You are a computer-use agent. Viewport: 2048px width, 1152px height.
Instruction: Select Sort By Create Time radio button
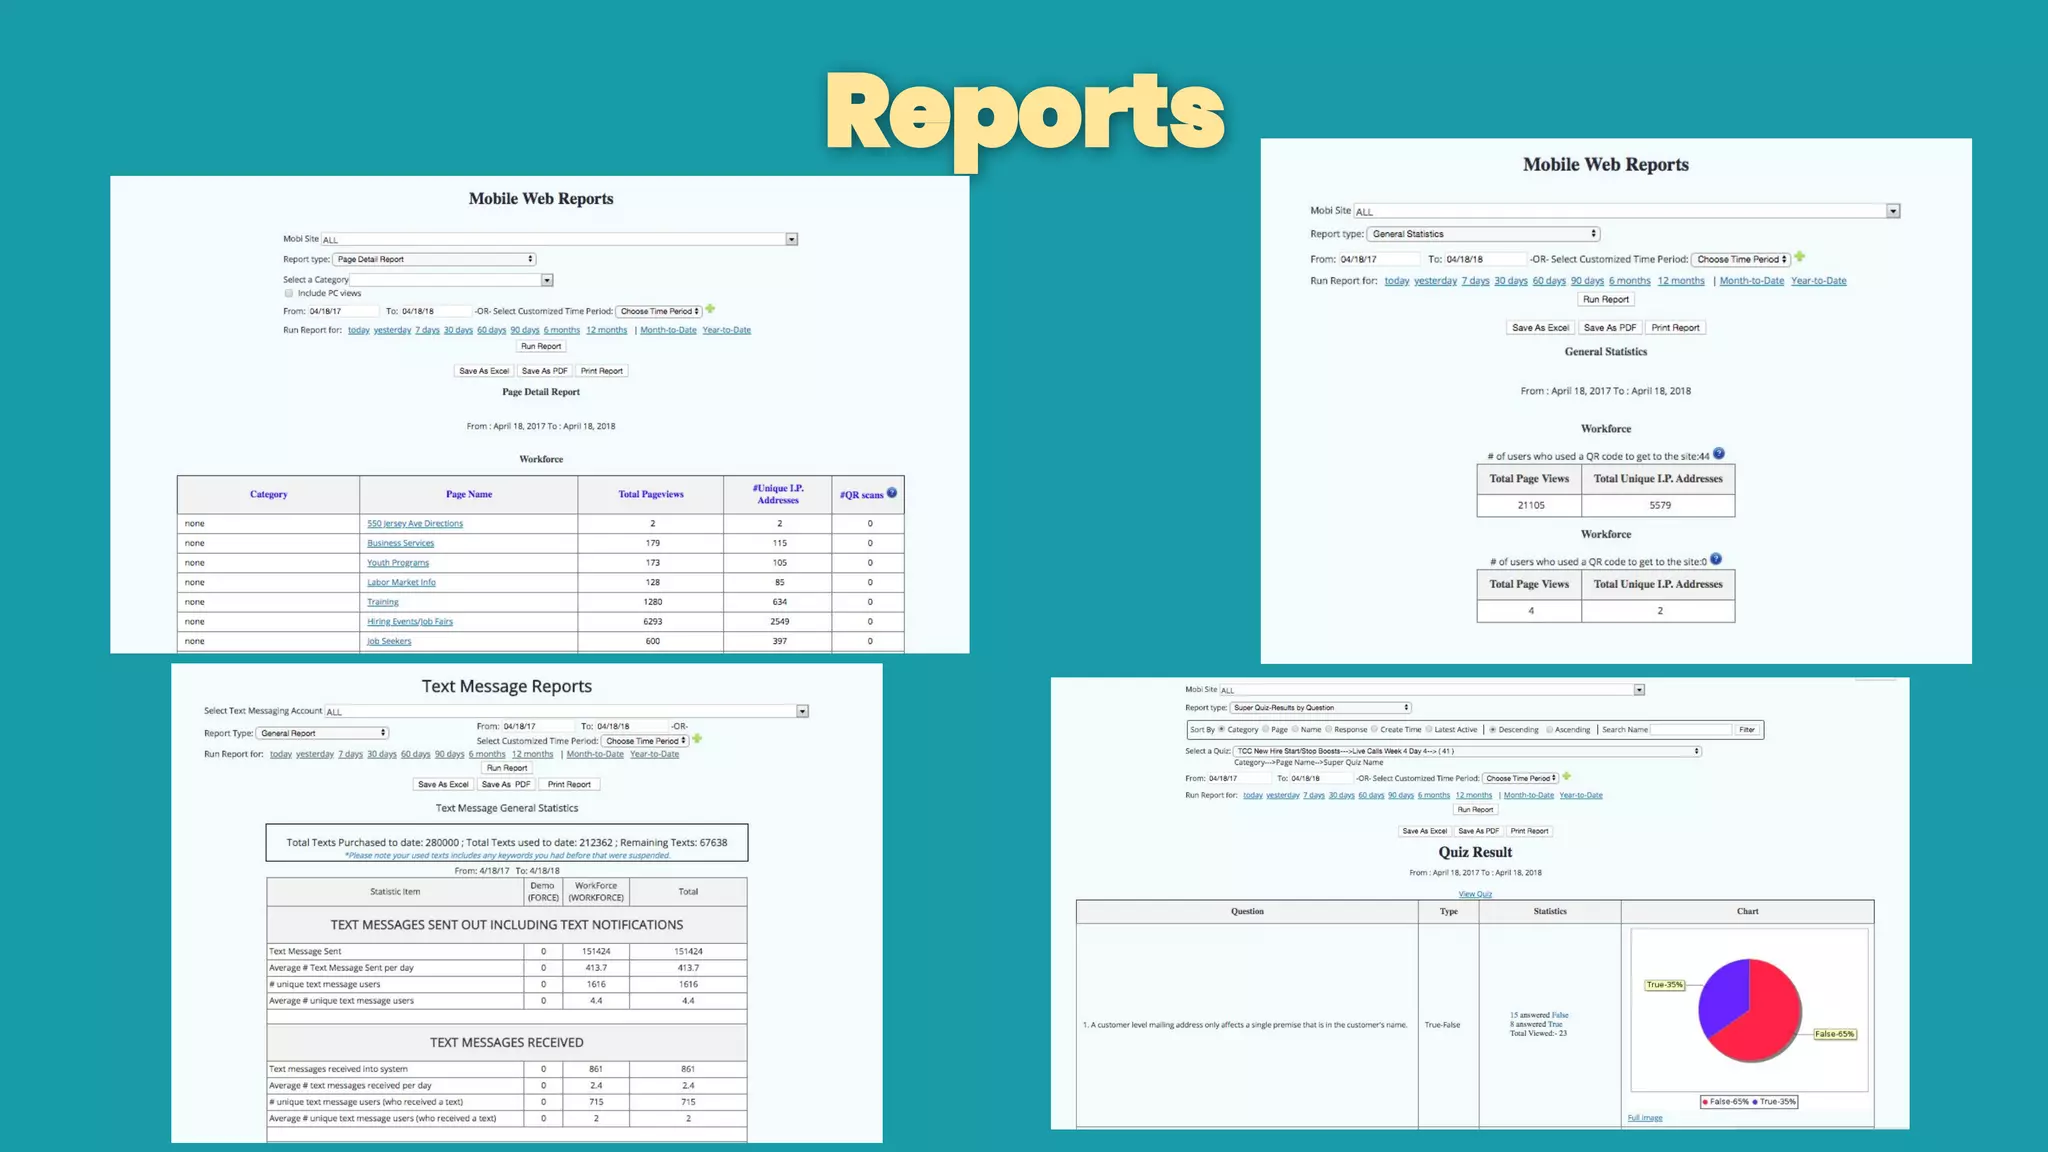point(1374,729)
